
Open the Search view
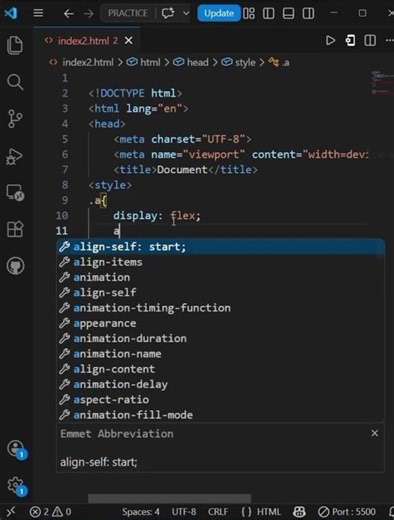(x=15, y=82)
